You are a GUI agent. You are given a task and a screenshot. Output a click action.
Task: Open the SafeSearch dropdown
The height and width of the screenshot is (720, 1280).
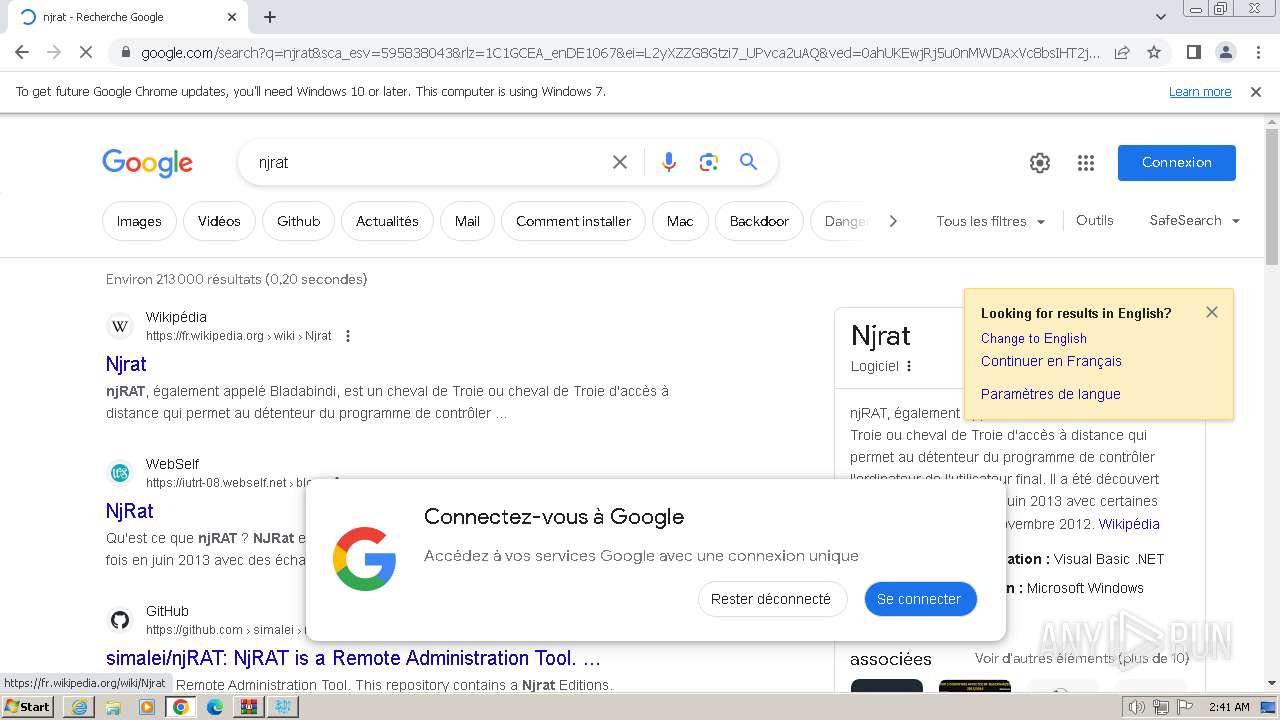point(1195,220)
